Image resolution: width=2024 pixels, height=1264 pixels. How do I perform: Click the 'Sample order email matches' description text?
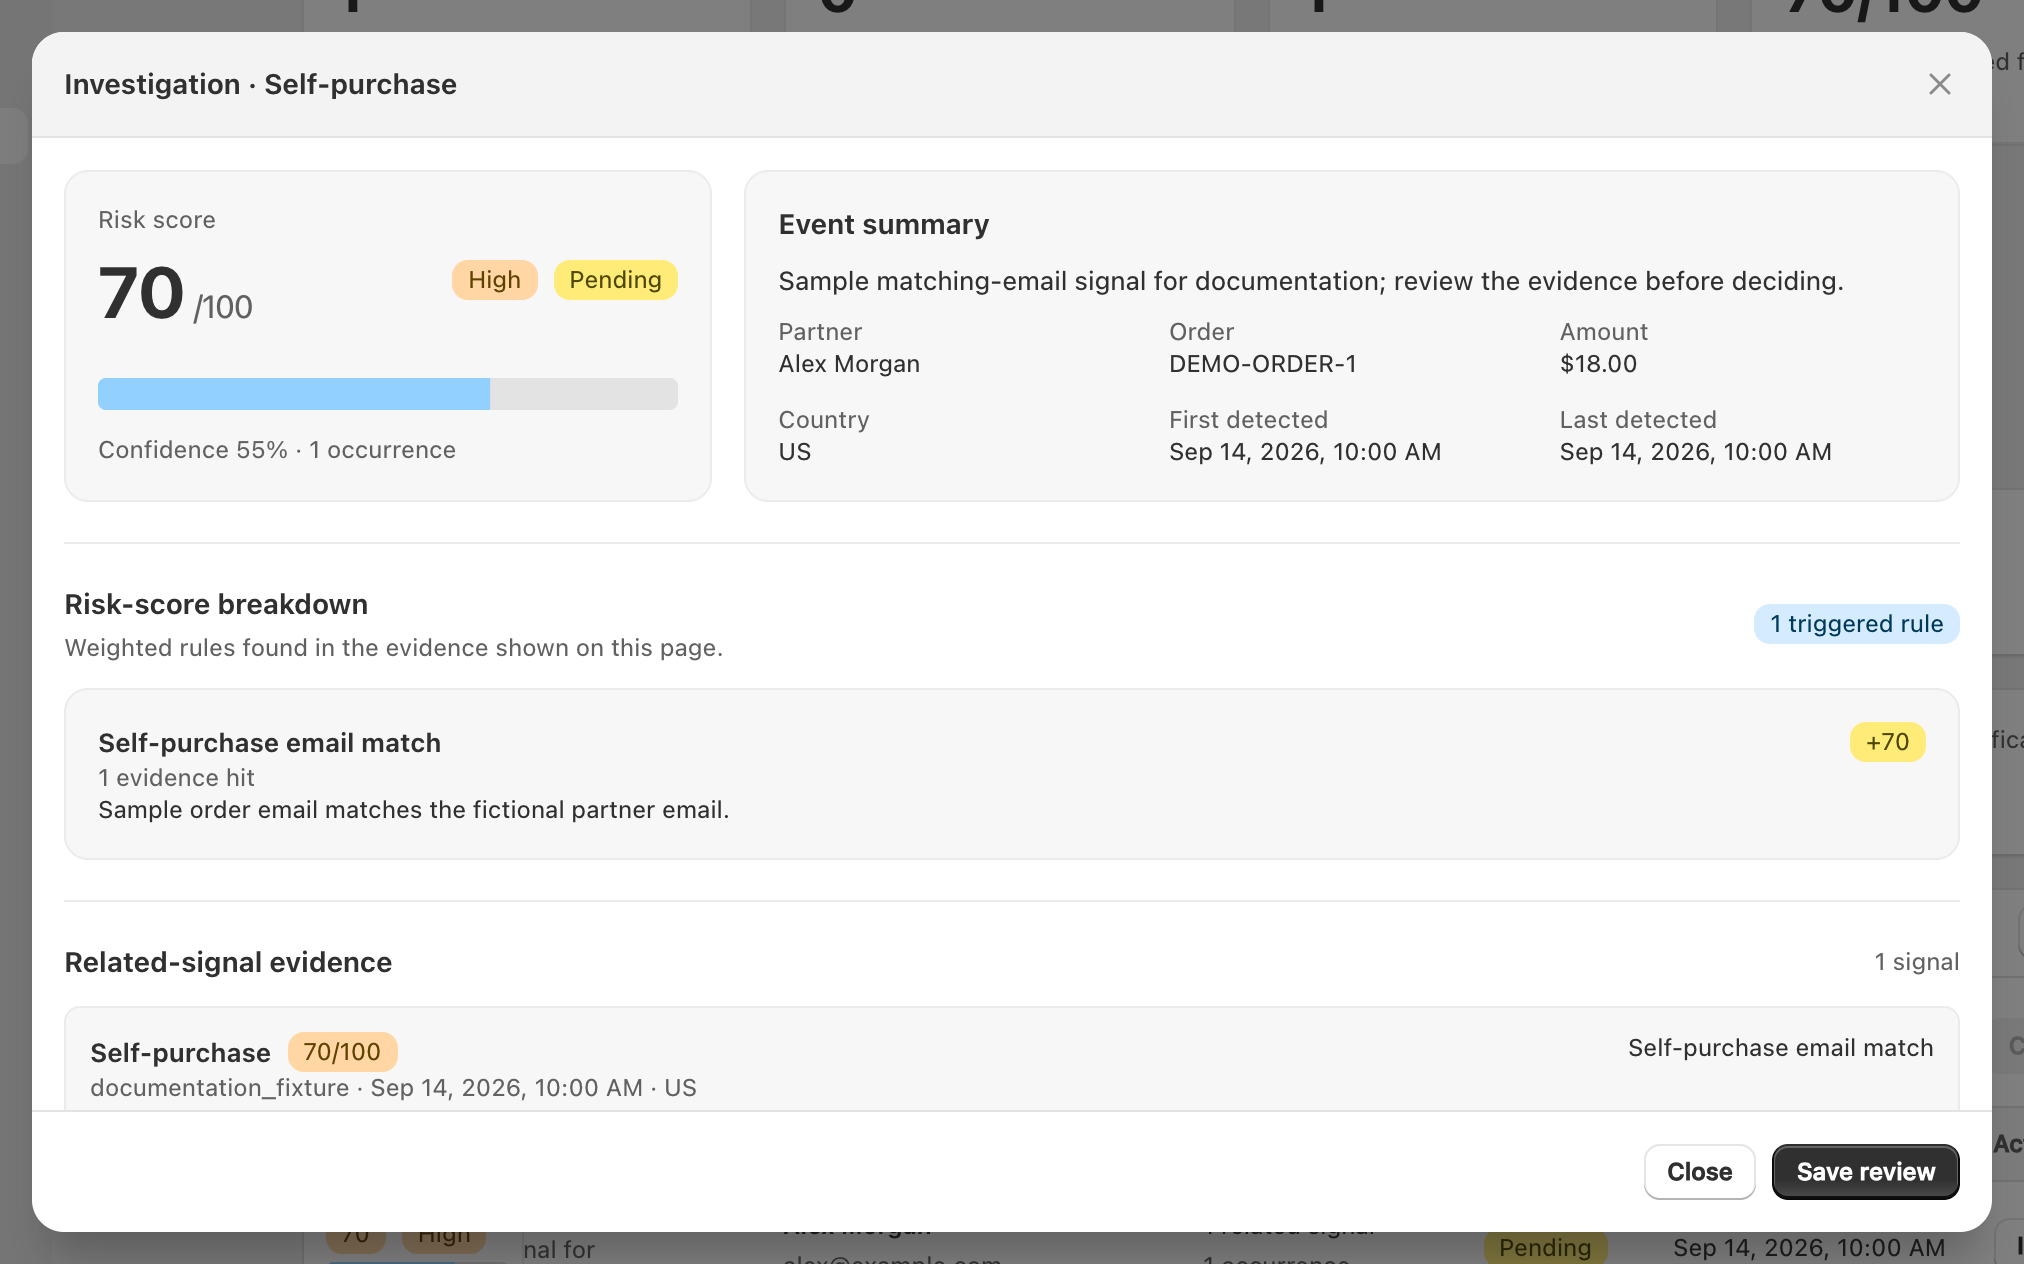(414, 810)
